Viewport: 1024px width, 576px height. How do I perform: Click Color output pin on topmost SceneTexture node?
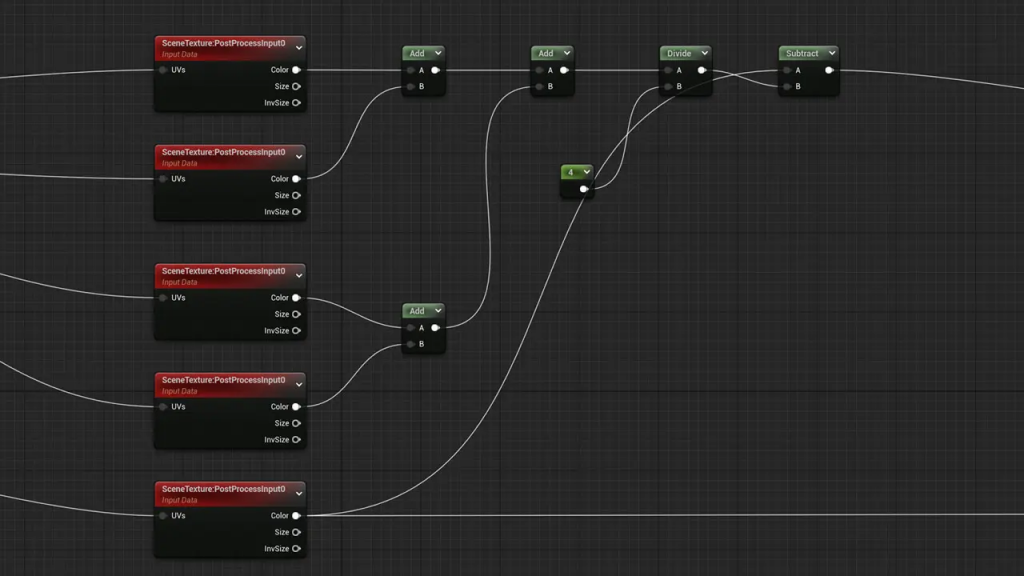pyautogui.click(x=296, y=70)
